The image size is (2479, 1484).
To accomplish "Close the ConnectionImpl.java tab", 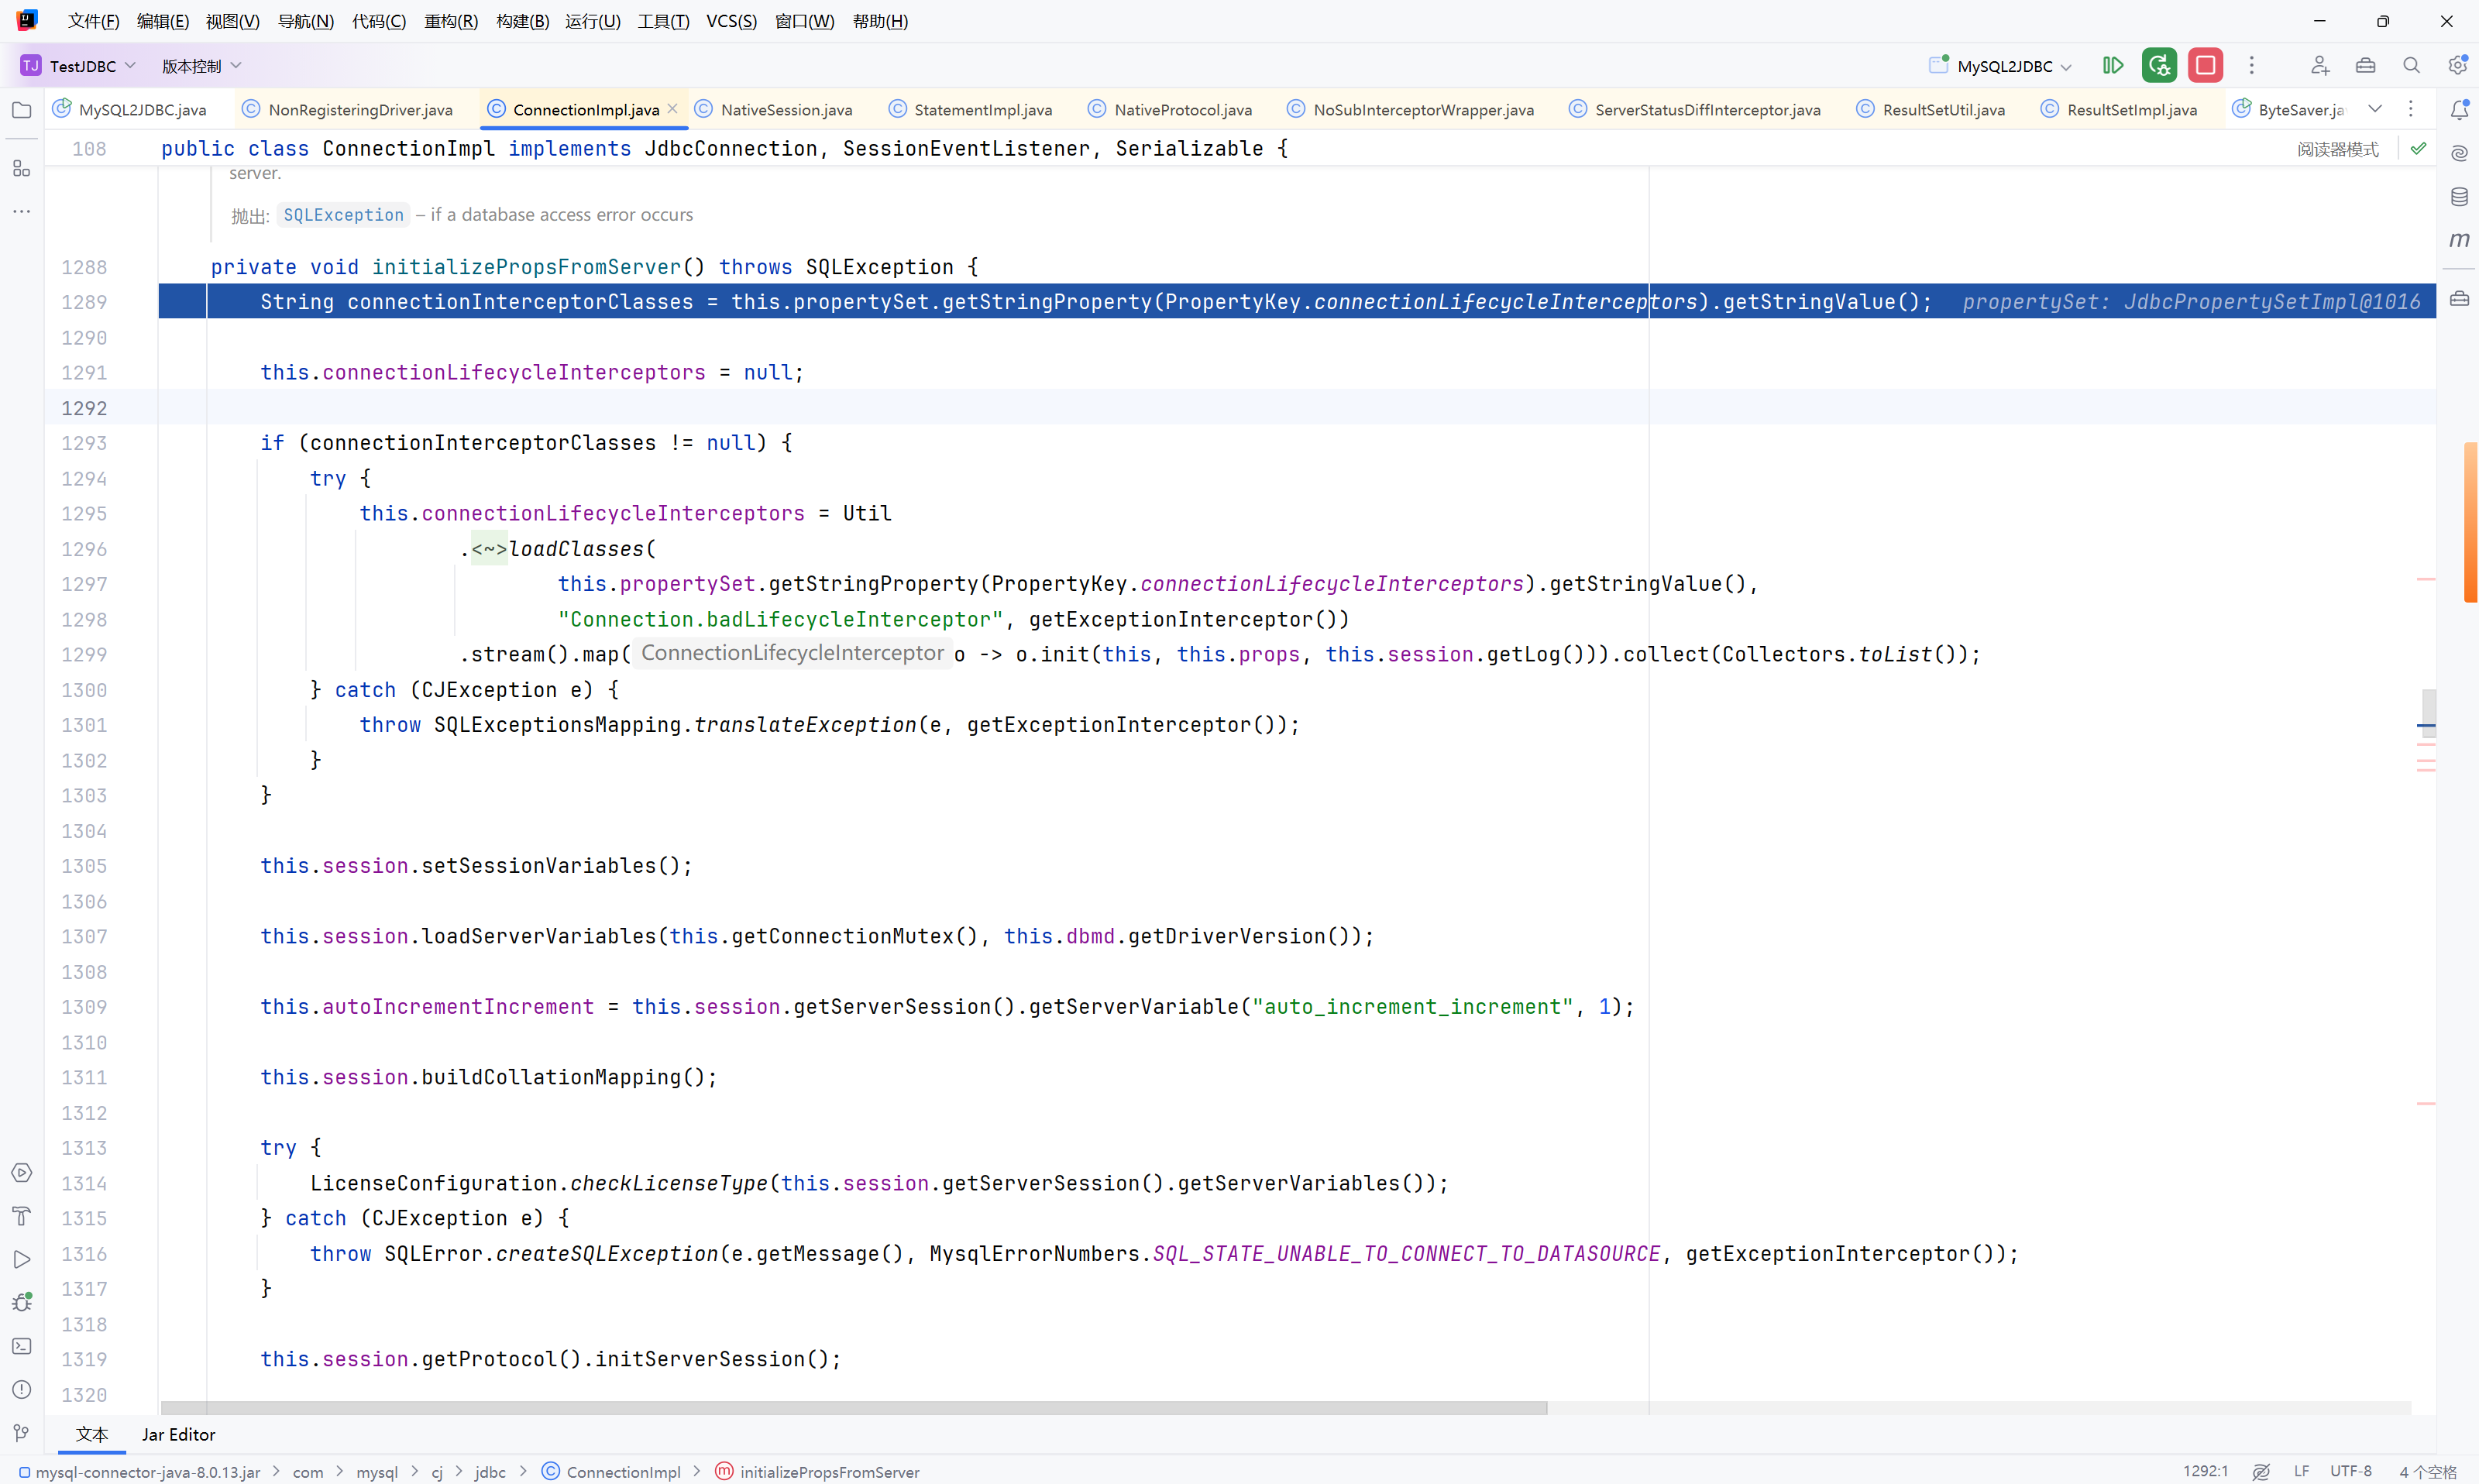I will (x=672, y=108).
